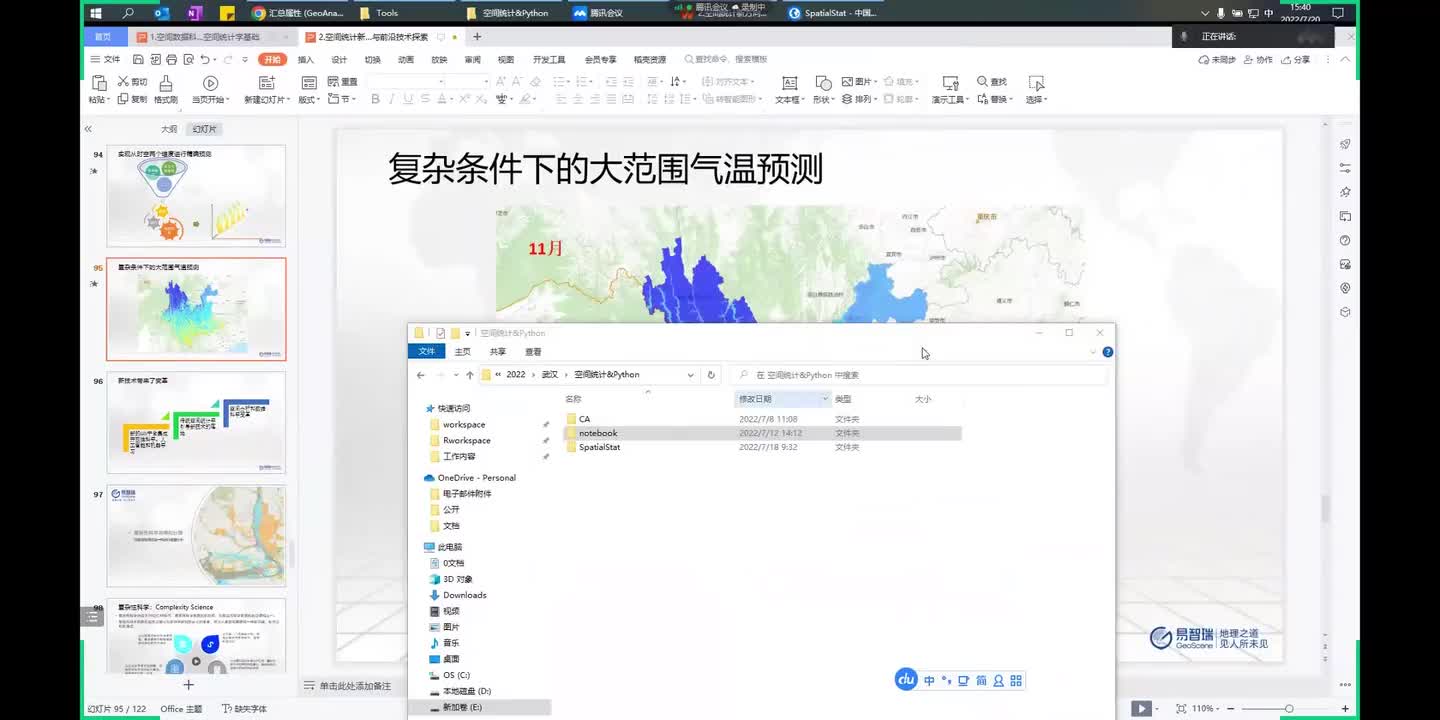Toggle Italic formatting
1440x720 pixels.
pos(392,99)
